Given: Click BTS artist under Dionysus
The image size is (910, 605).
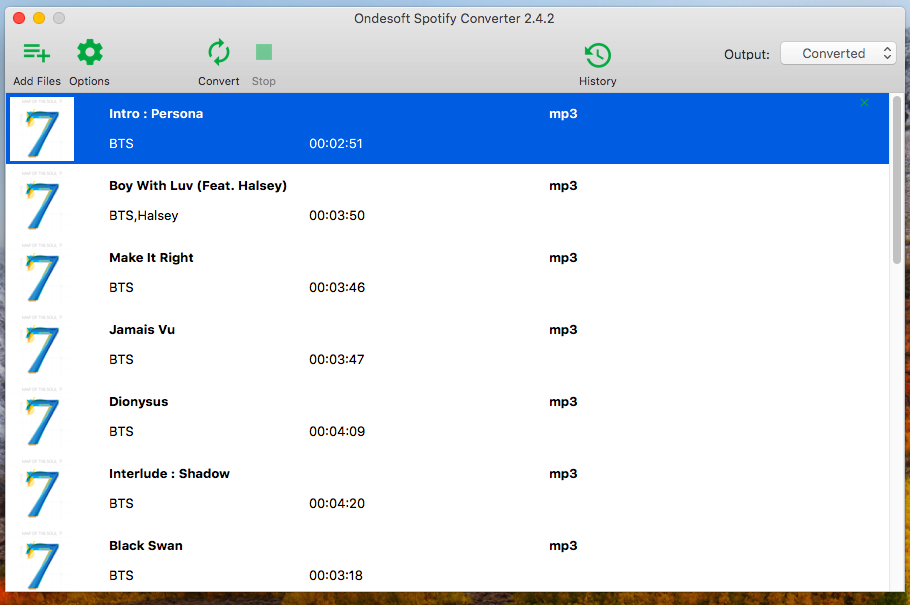Looking at the screenshot, I should [121, 431].
